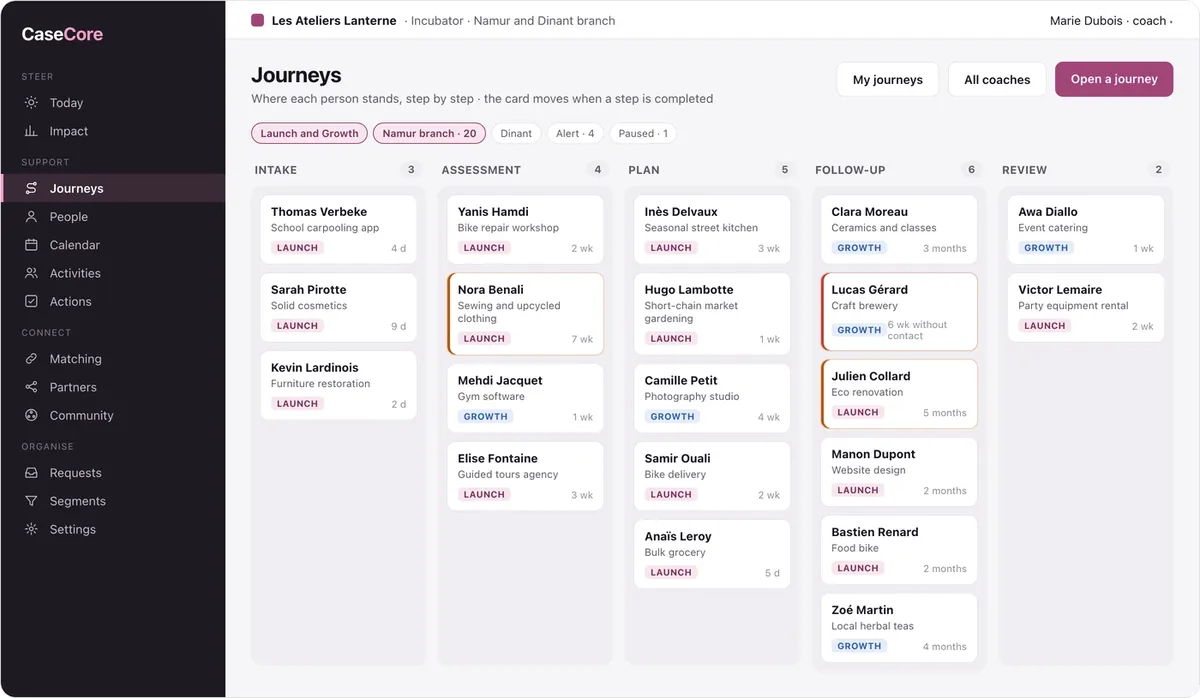Click the Requests inbox icon
The image size is (1200, 698).
click(31, 473)
